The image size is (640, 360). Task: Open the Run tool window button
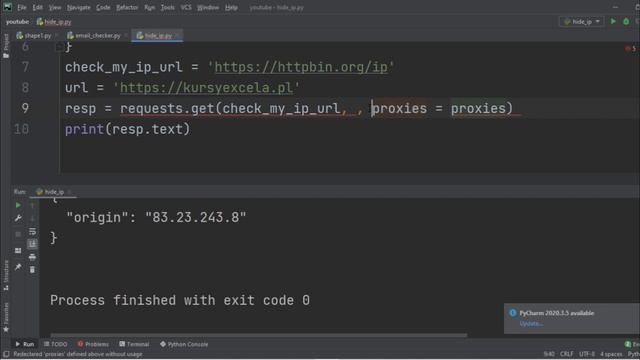pos(24,344)
